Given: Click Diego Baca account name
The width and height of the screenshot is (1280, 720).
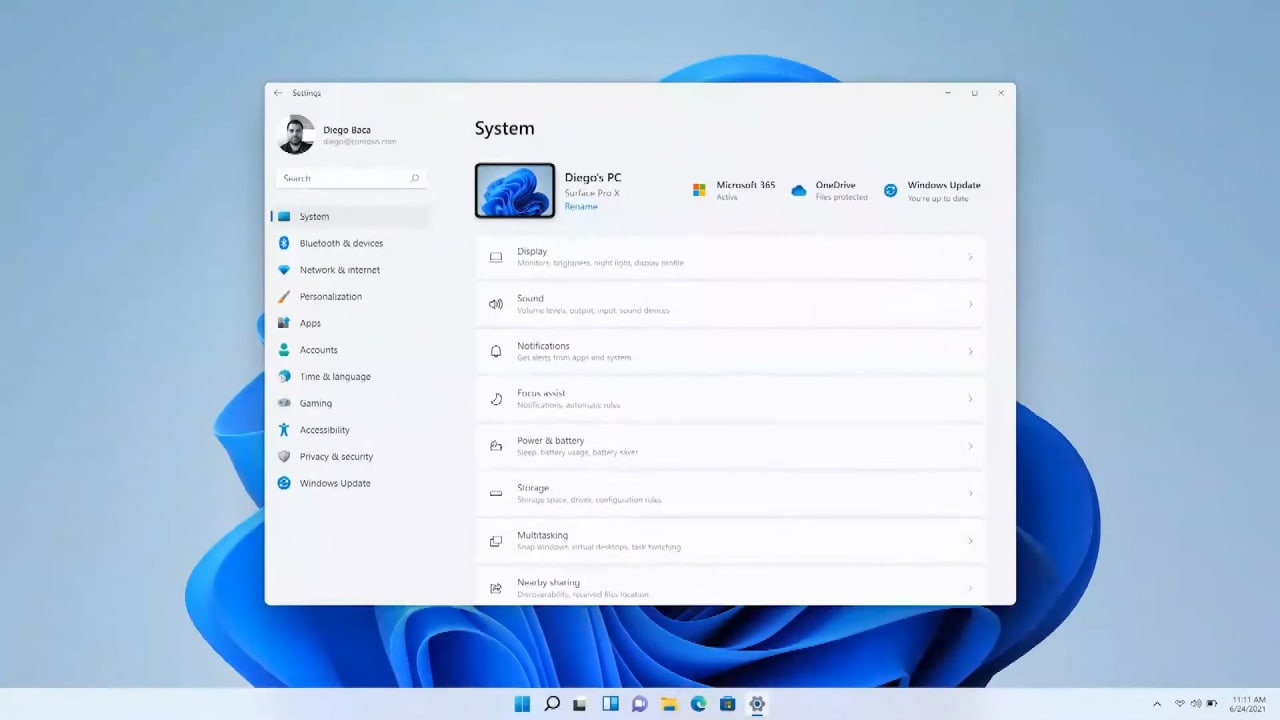Looking at the screenshot, I should pos(347,130).
